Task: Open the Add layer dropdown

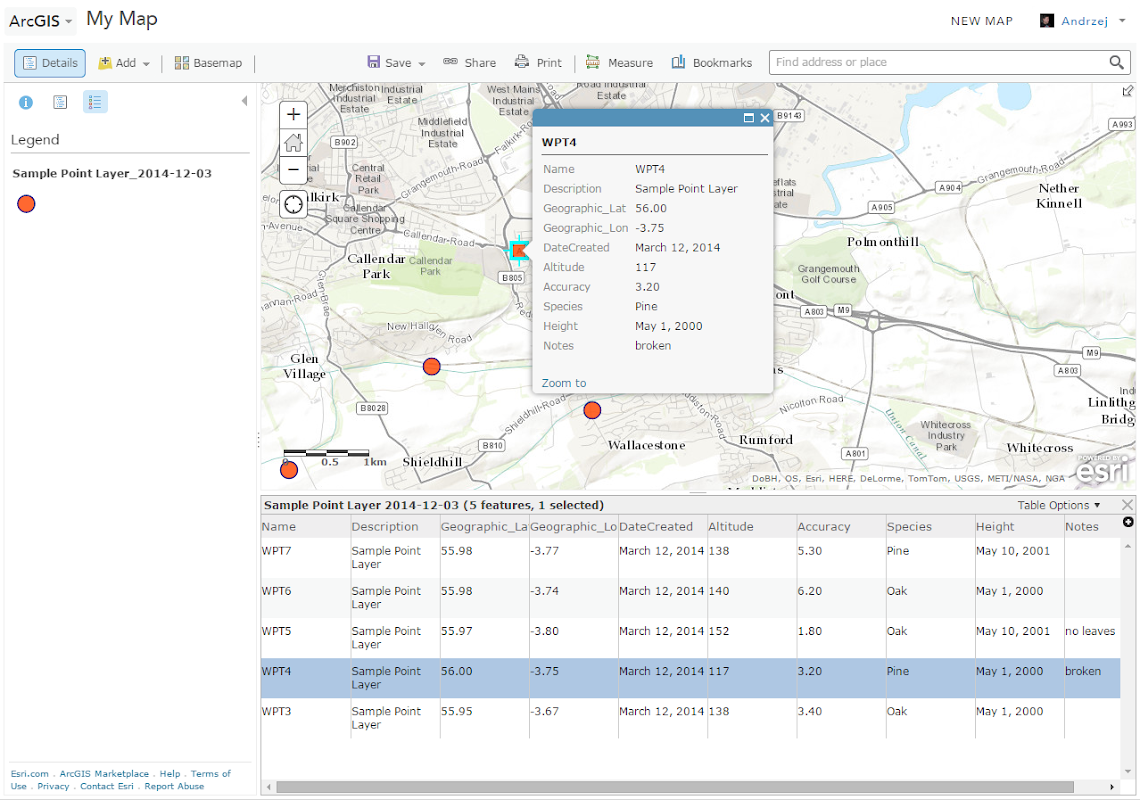Action: pos(125,63)
